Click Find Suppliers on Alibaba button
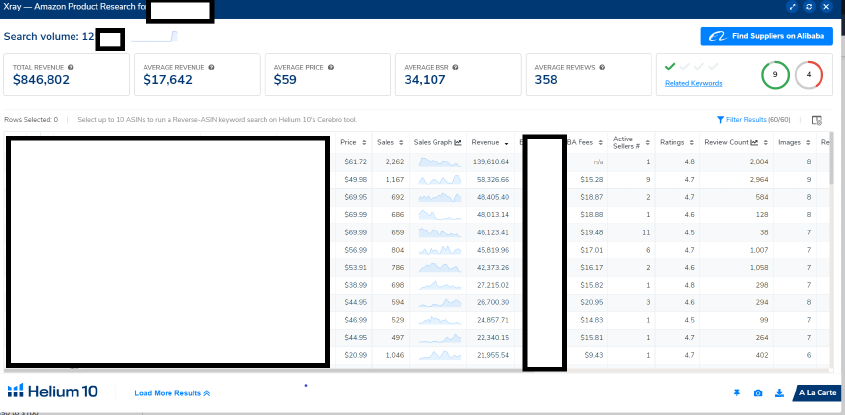Image resolution: width=845 pixels, height=415 pixels. tap(766, 36)
